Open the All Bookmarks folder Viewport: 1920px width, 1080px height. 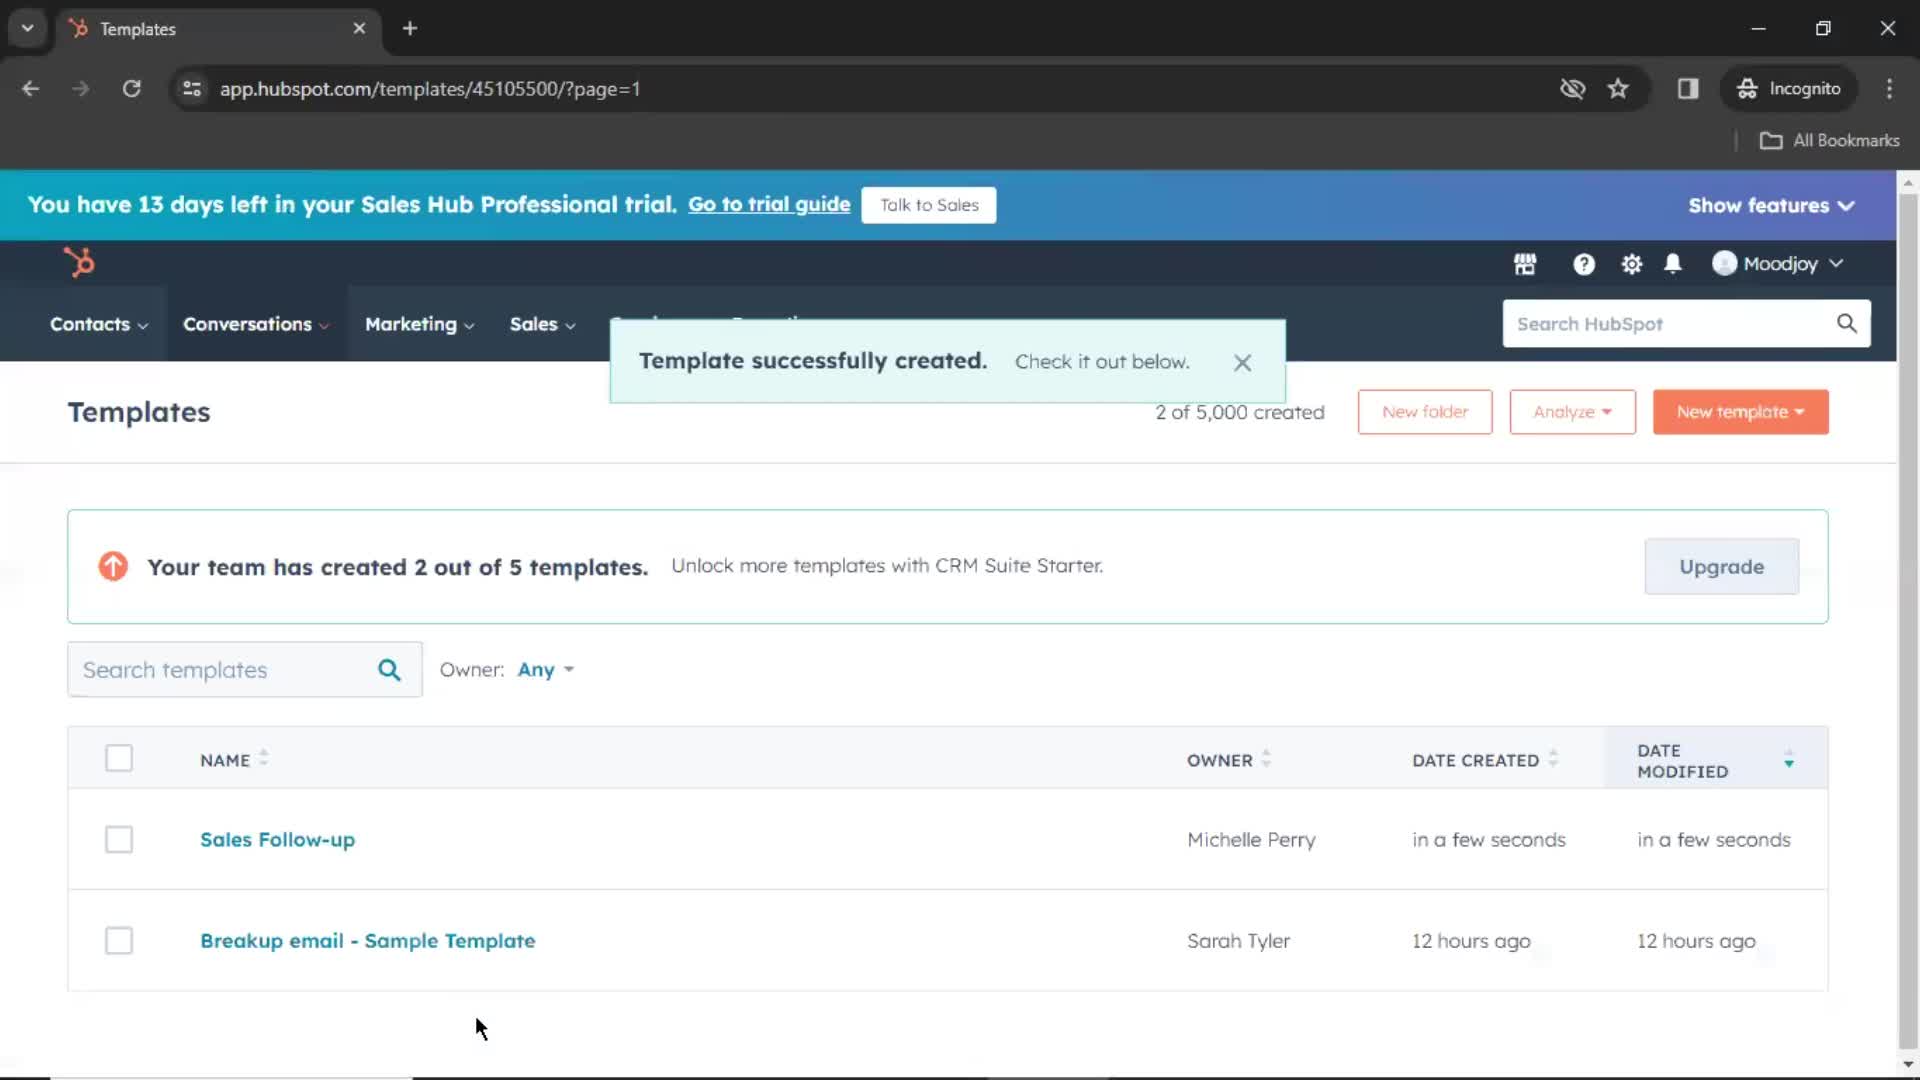coord(1829,141)
